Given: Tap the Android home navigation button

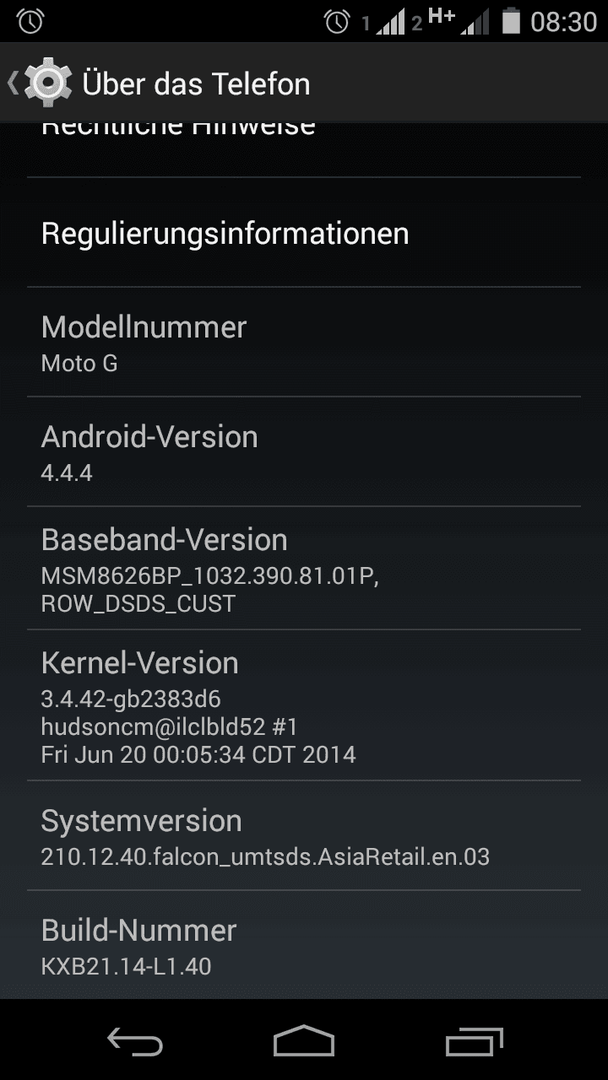Looking at the screenshot, I should pyautogui.click(x=304, y=1041).
